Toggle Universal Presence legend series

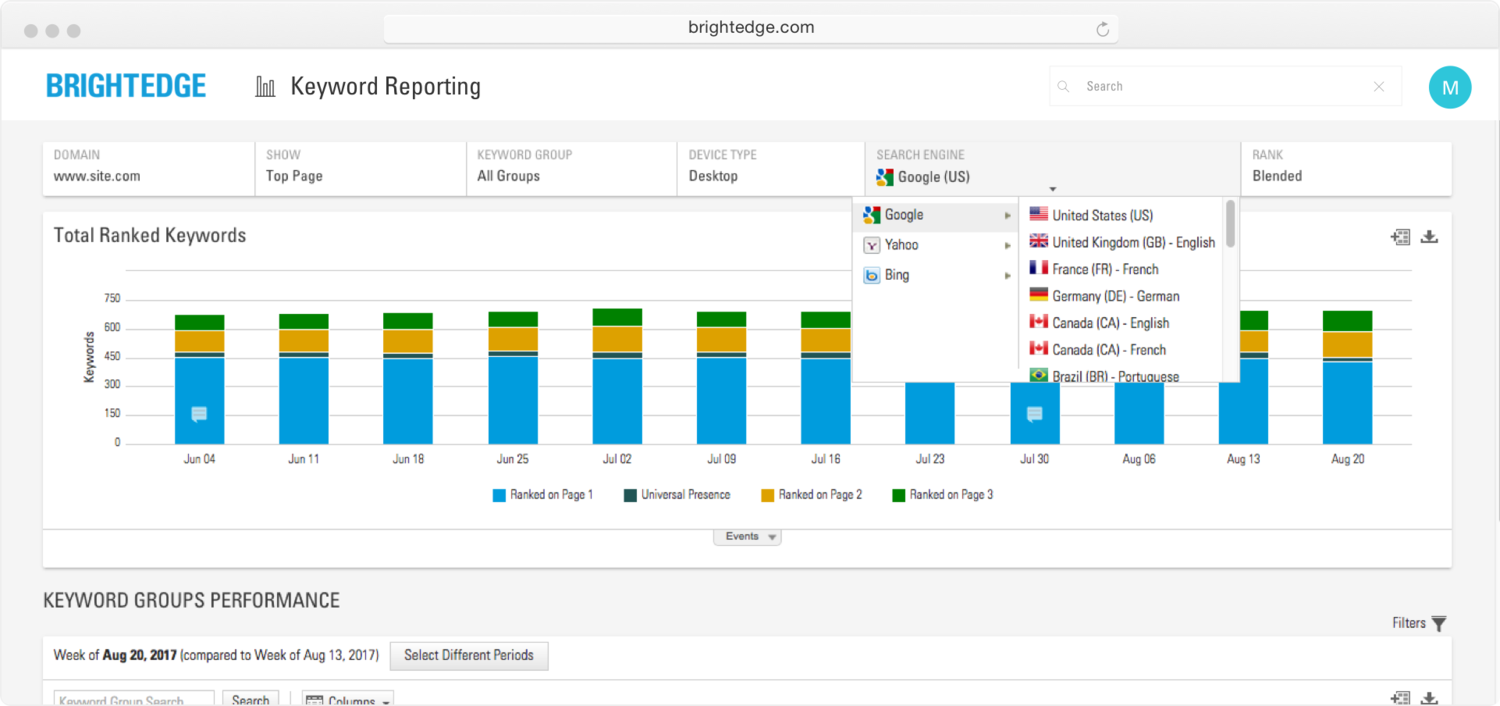[x=685, y=495]
